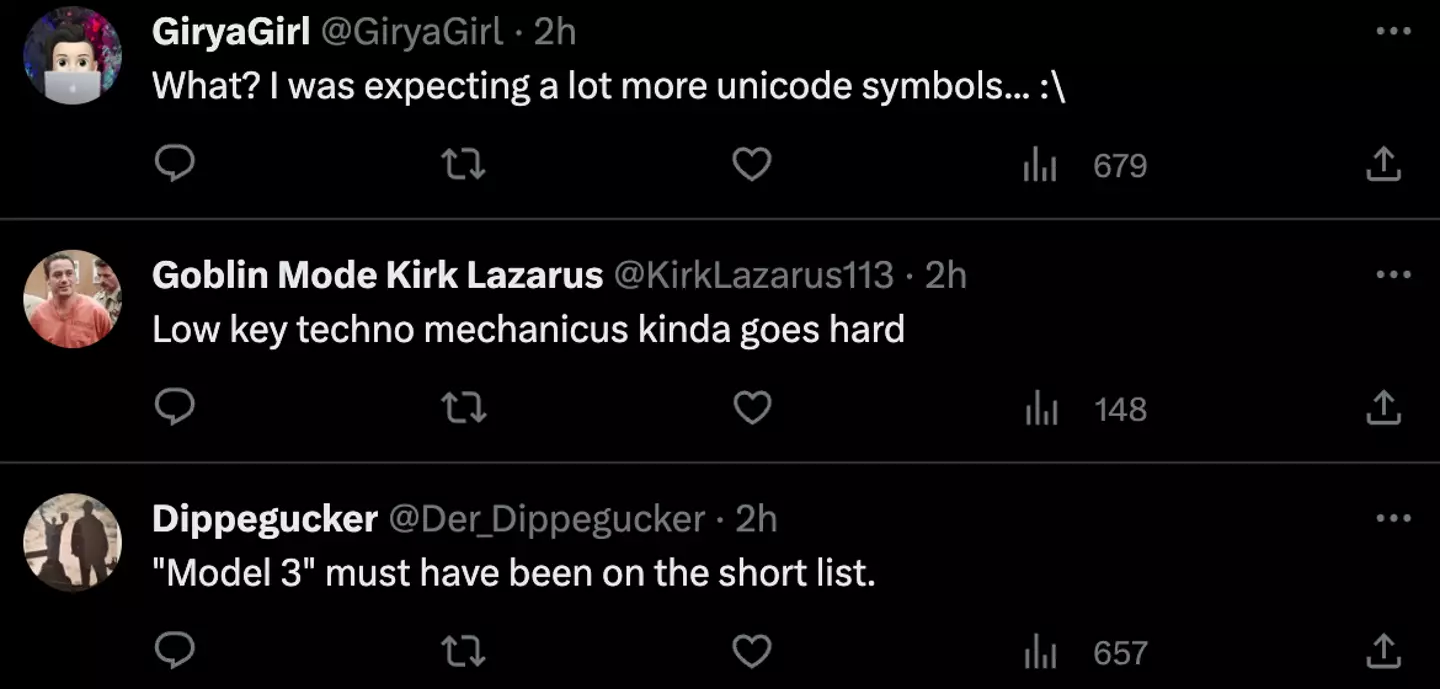This screenshot has height=689, width=1440.
Task: Share Dippegucker's tweet
Action: coord(1384,652)
